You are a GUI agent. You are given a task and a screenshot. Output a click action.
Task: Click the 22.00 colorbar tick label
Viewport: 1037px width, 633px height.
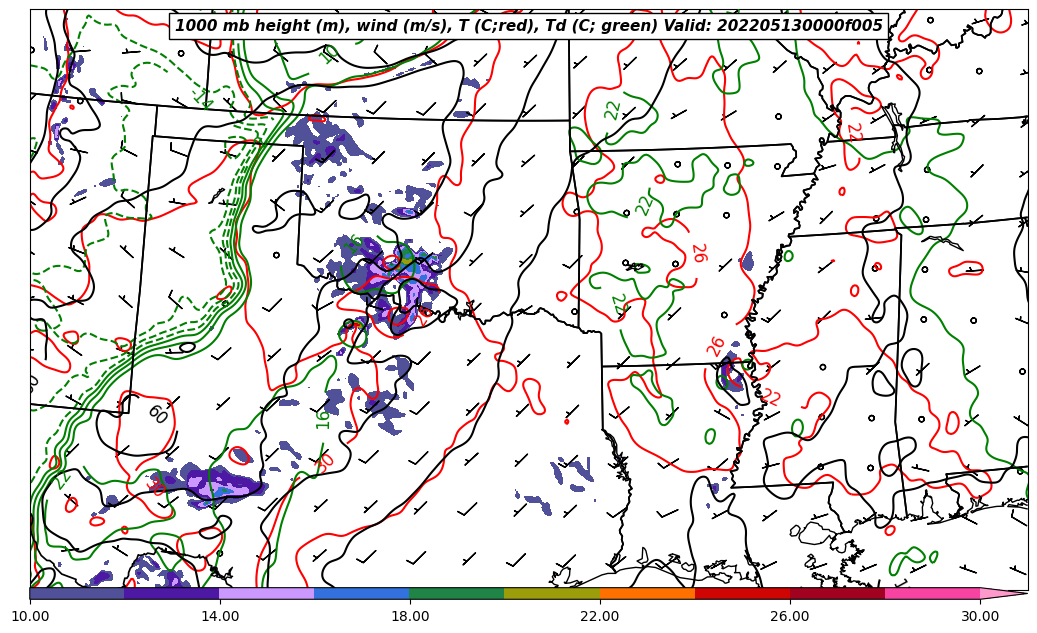pyautogui.click(x=600, y=616)
